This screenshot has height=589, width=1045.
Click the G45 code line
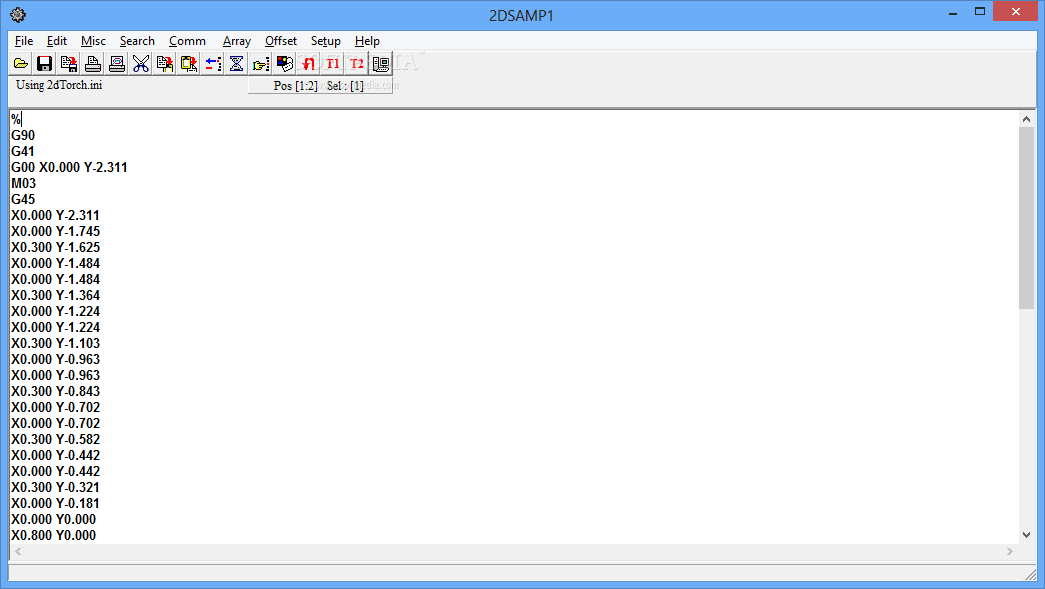(23, 199)
